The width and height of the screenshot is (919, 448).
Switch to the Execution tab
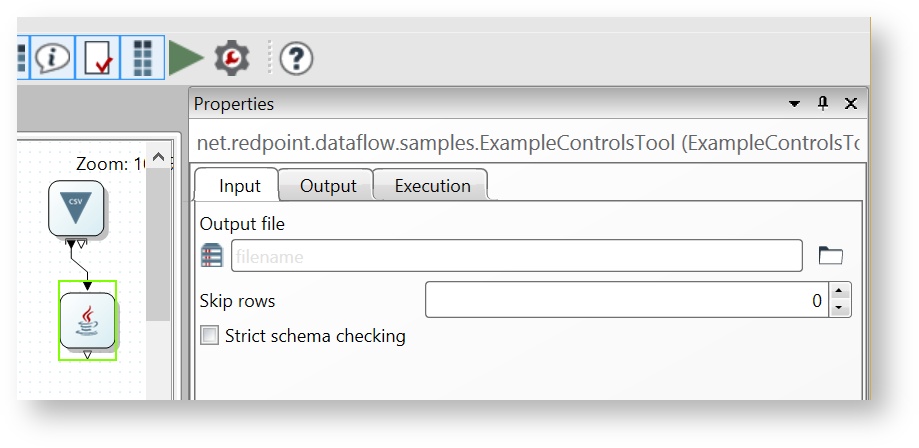432,186
